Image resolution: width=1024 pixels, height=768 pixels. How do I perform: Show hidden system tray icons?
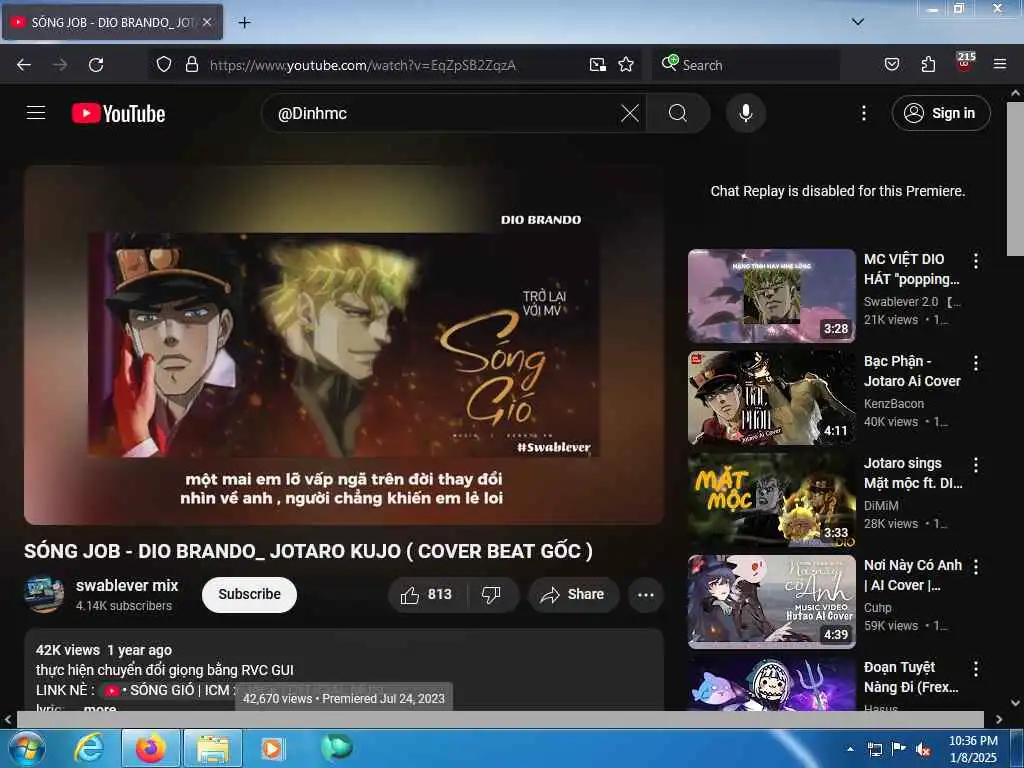pyautogui.click(x=850, y=748)
